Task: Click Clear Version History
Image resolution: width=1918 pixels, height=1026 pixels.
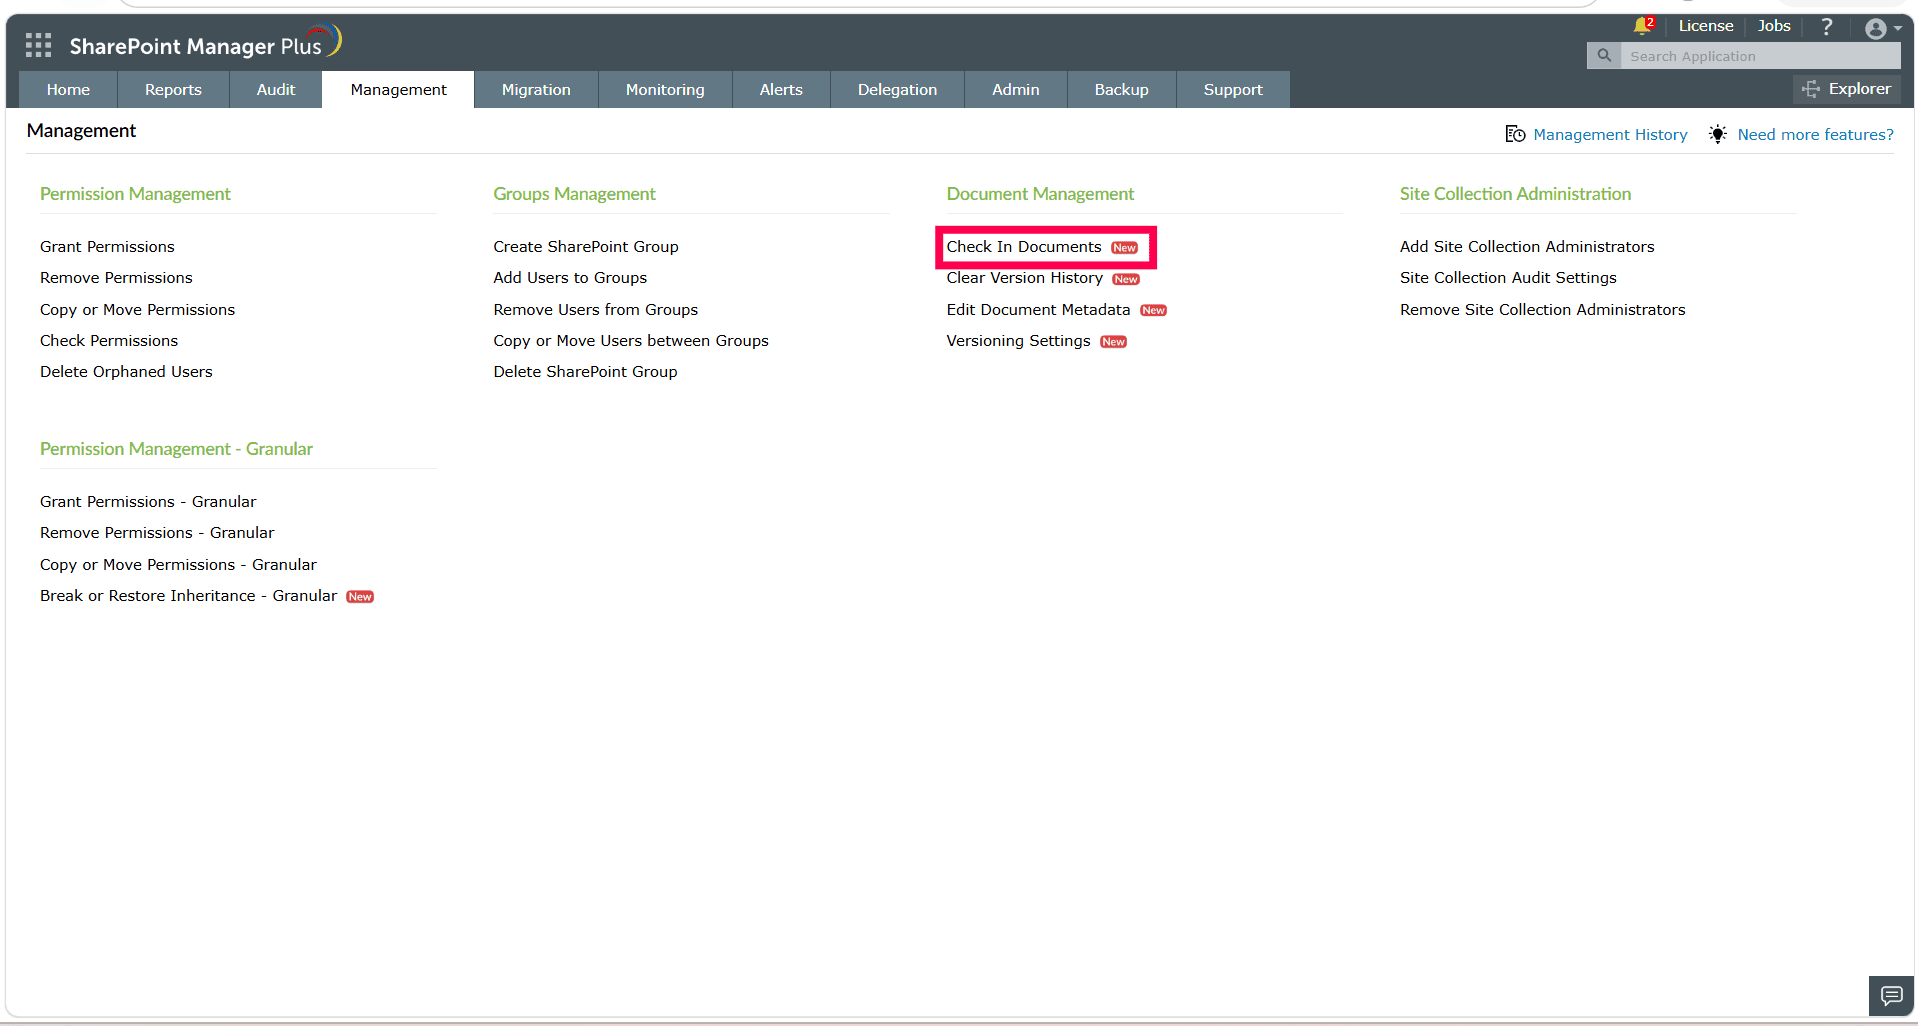Action: click(x=1025, y=278)
